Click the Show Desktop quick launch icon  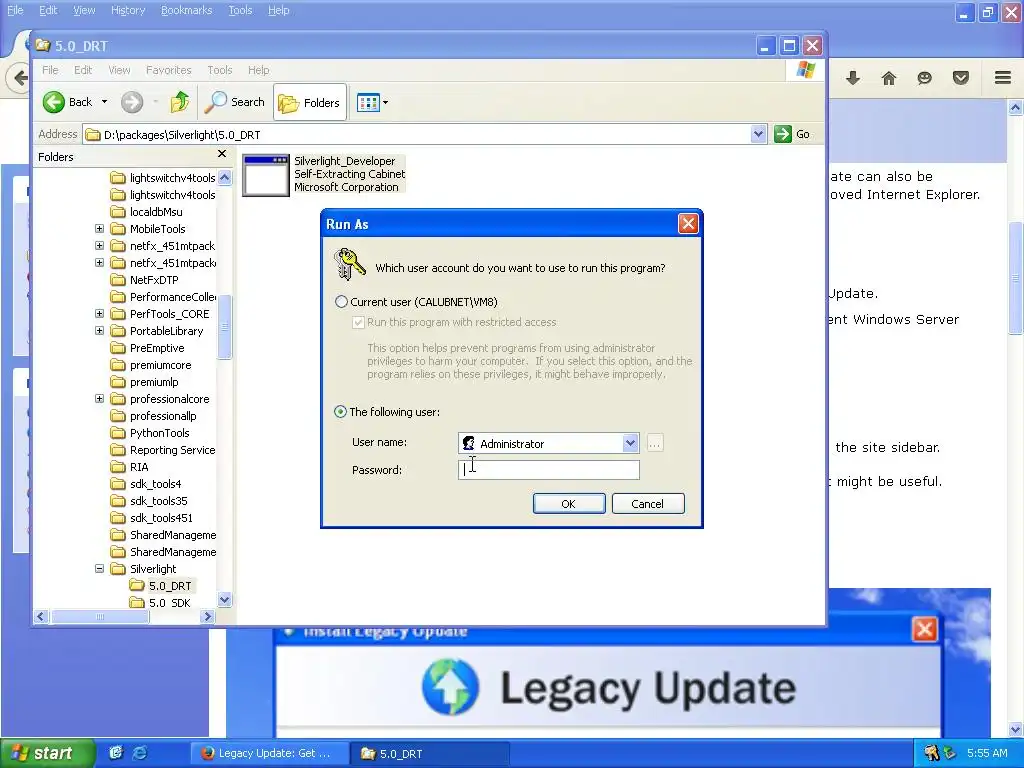tap(116, 753)
